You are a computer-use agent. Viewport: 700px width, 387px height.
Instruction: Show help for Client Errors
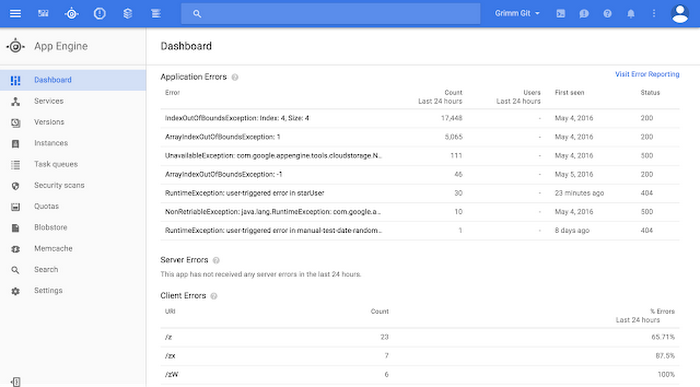coord(214,296)
